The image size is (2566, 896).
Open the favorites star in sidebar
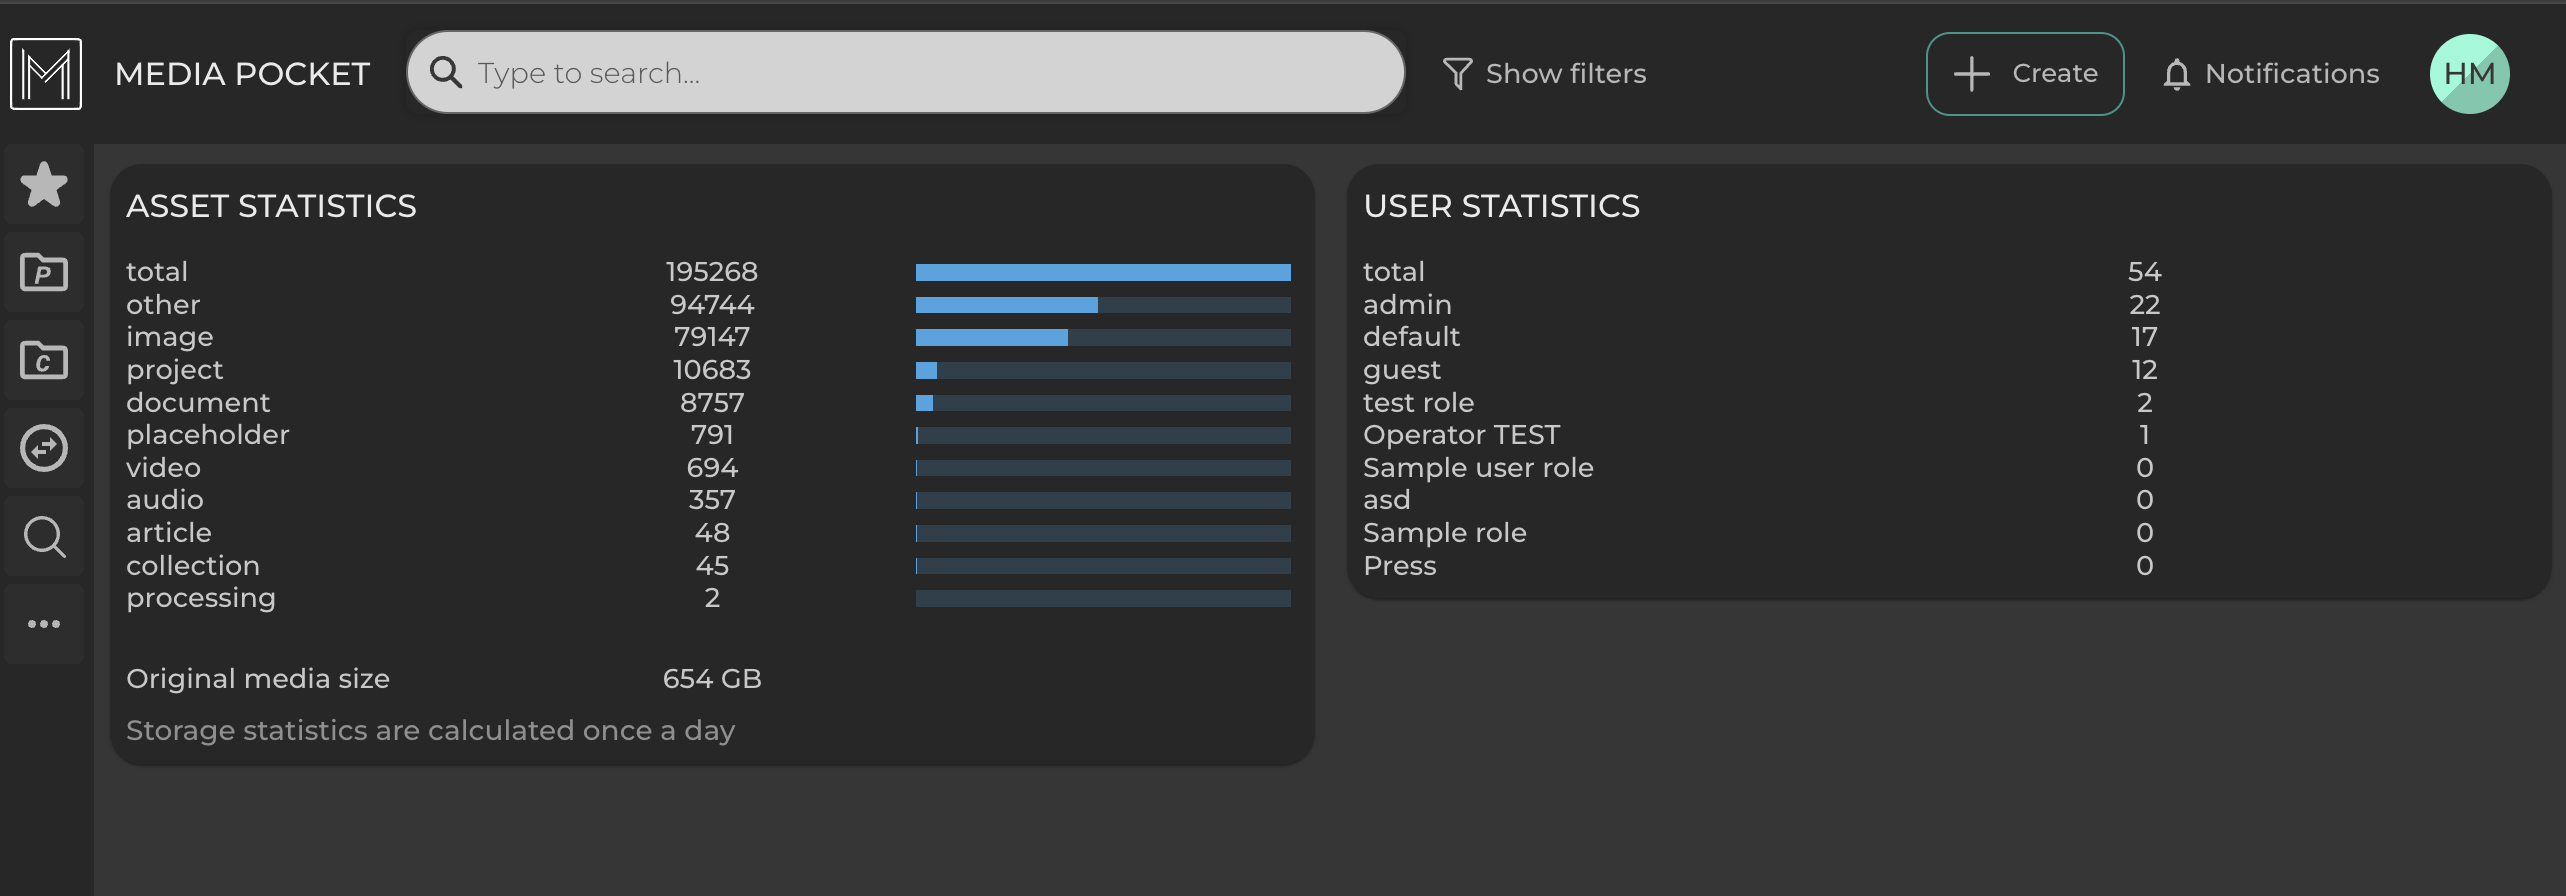(44, 185)
